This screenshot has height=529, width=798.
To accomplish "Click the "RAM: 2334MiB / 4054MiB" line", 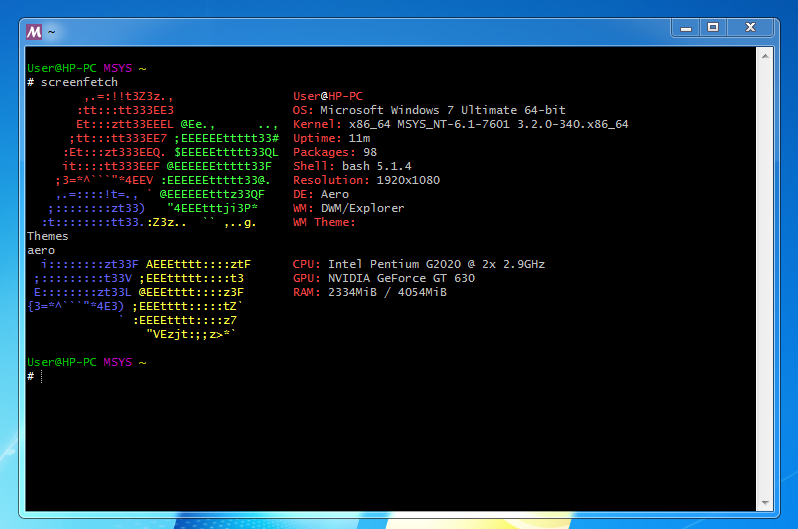I will coord(370,292).
